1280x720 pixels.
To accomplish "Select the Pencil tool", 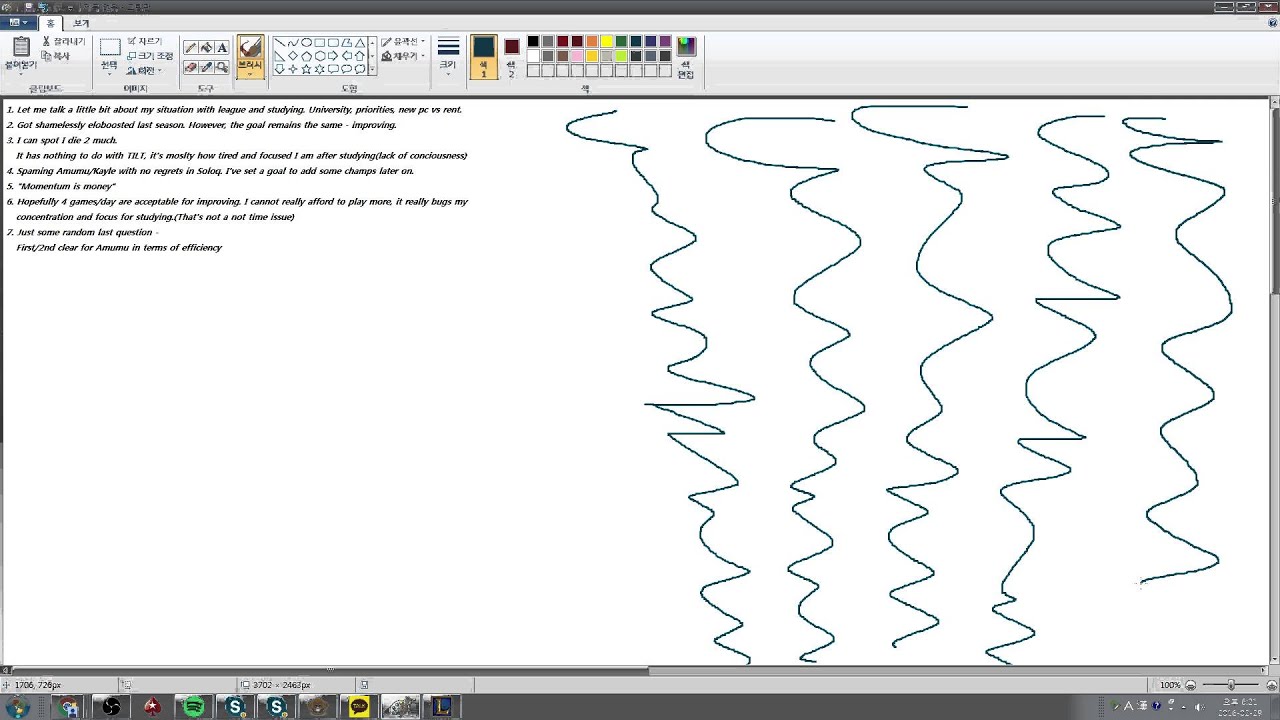I will click(190, 47).
